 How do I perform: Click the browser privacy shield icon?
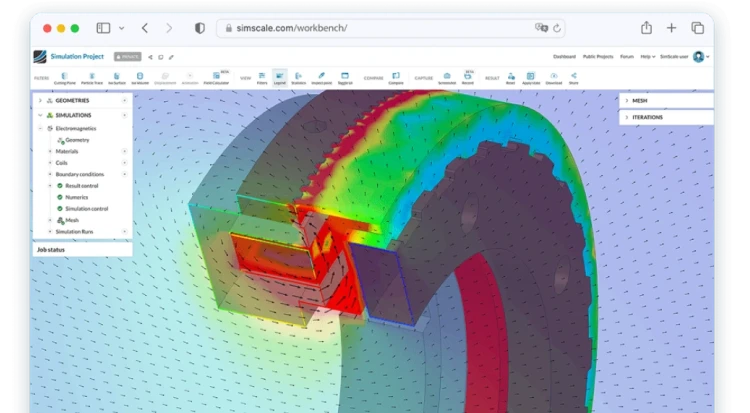coord(200,28)
